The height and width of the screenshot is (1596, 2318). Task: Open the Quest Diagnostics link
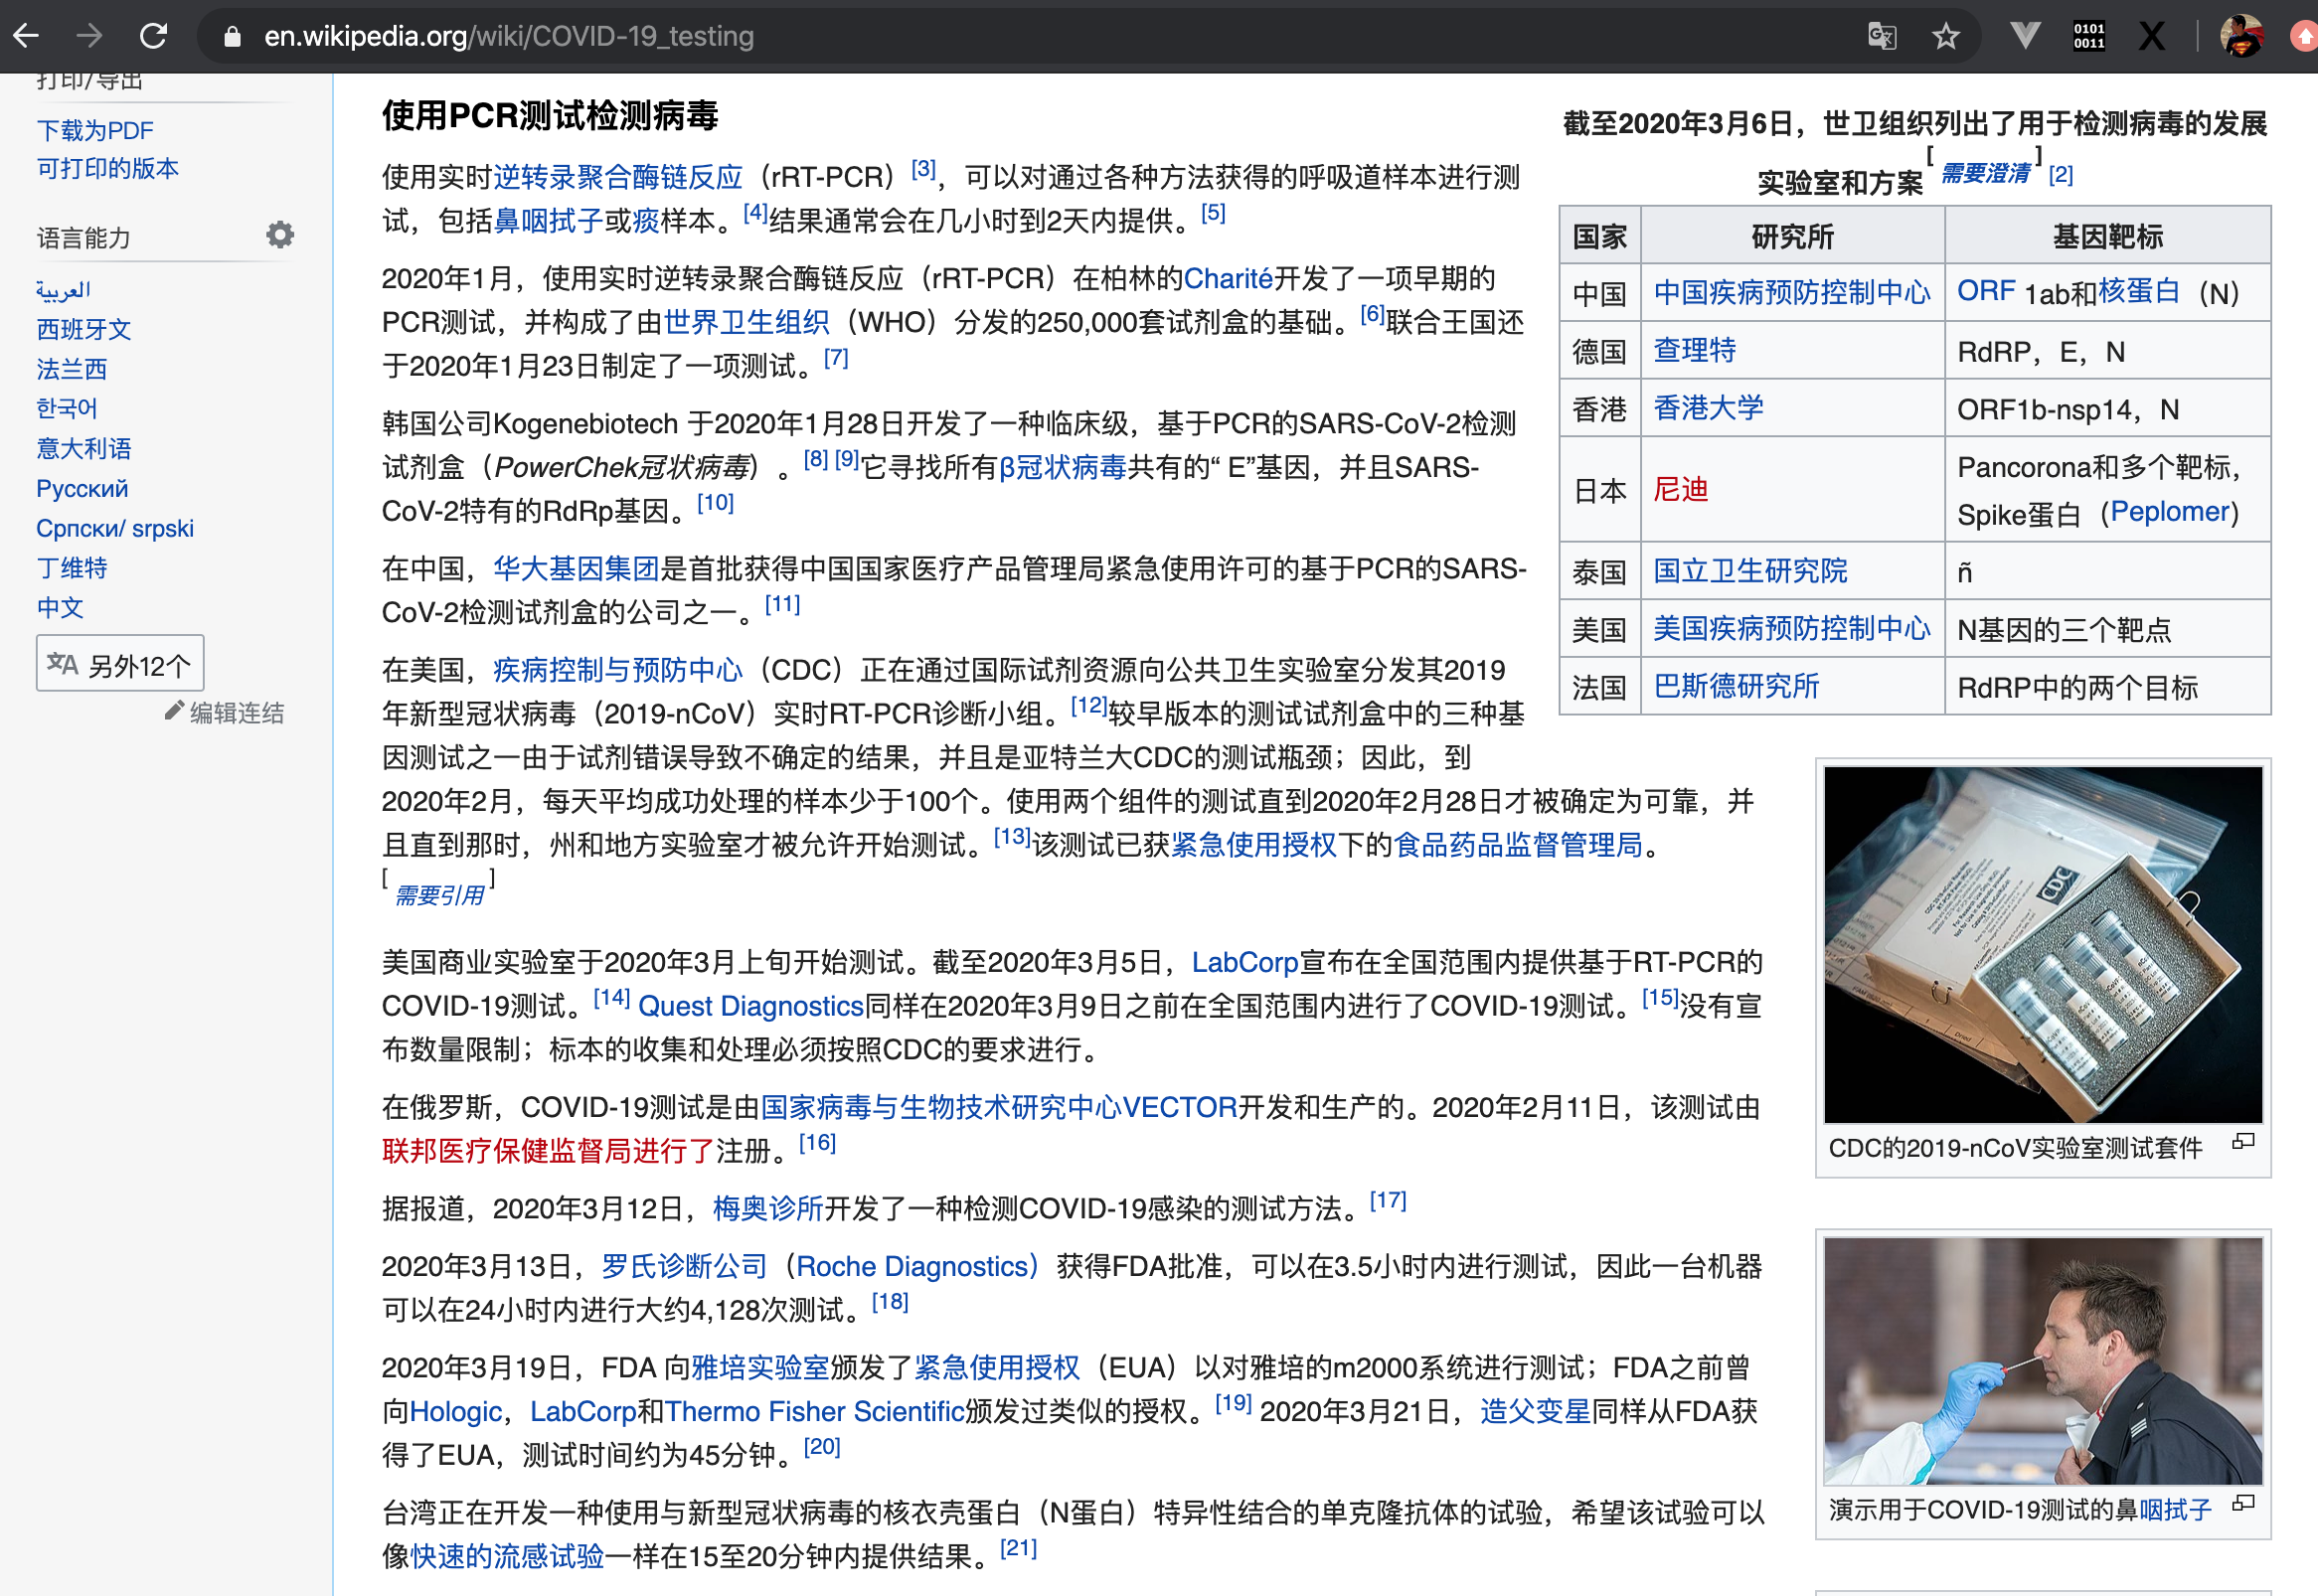pyautogui.click(x=751, y=1007)
